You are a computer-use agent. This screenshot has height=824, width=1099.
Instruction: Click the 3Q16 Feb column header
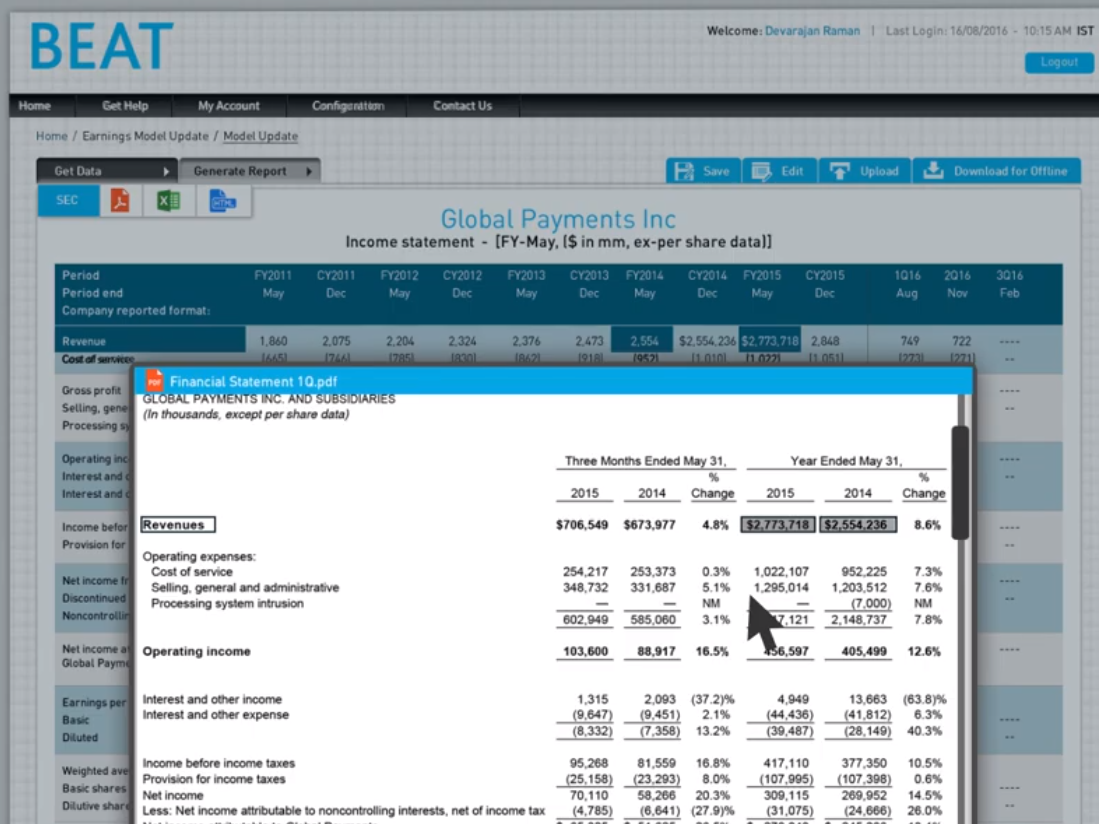point(1009,284)
